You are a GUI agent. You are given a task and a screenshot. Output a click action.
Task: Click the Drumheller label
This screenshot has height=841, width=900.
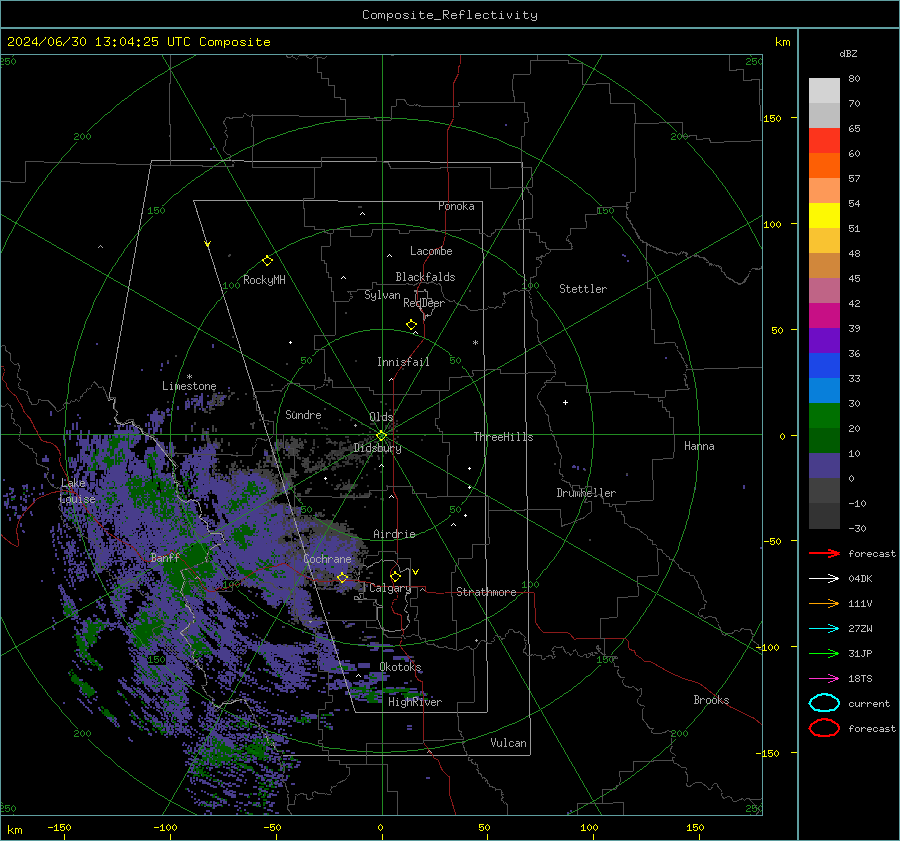pyautogui.click(x=586, y=493)
